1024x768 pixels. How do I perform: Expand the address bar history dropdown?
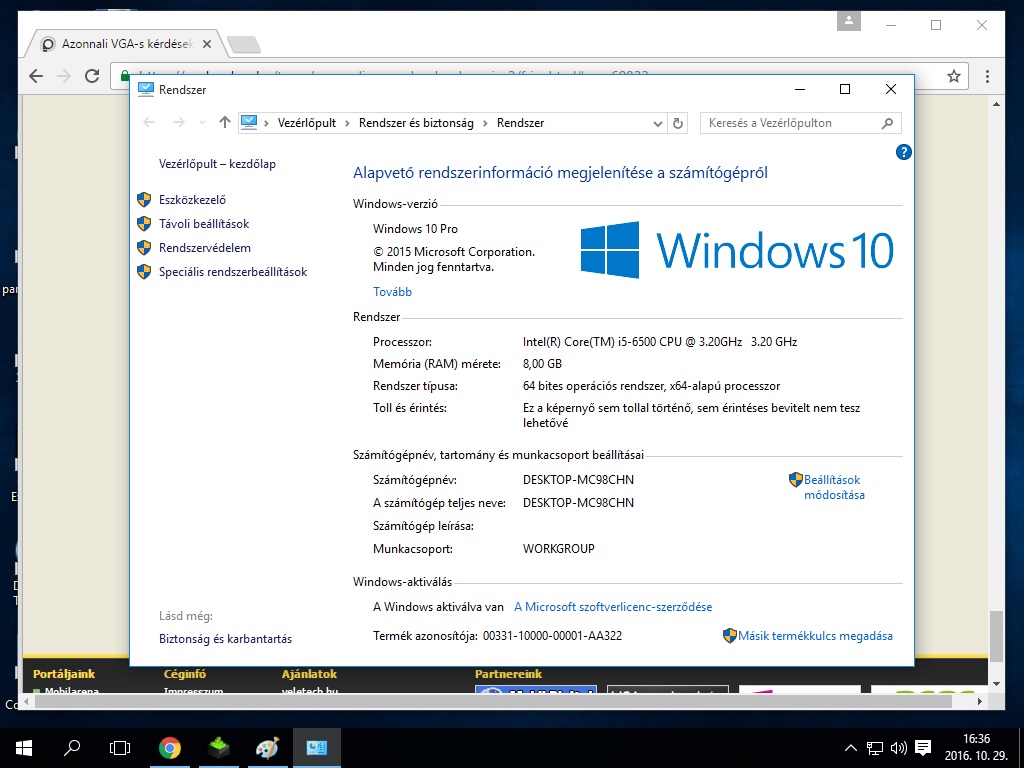click(658, 123)
